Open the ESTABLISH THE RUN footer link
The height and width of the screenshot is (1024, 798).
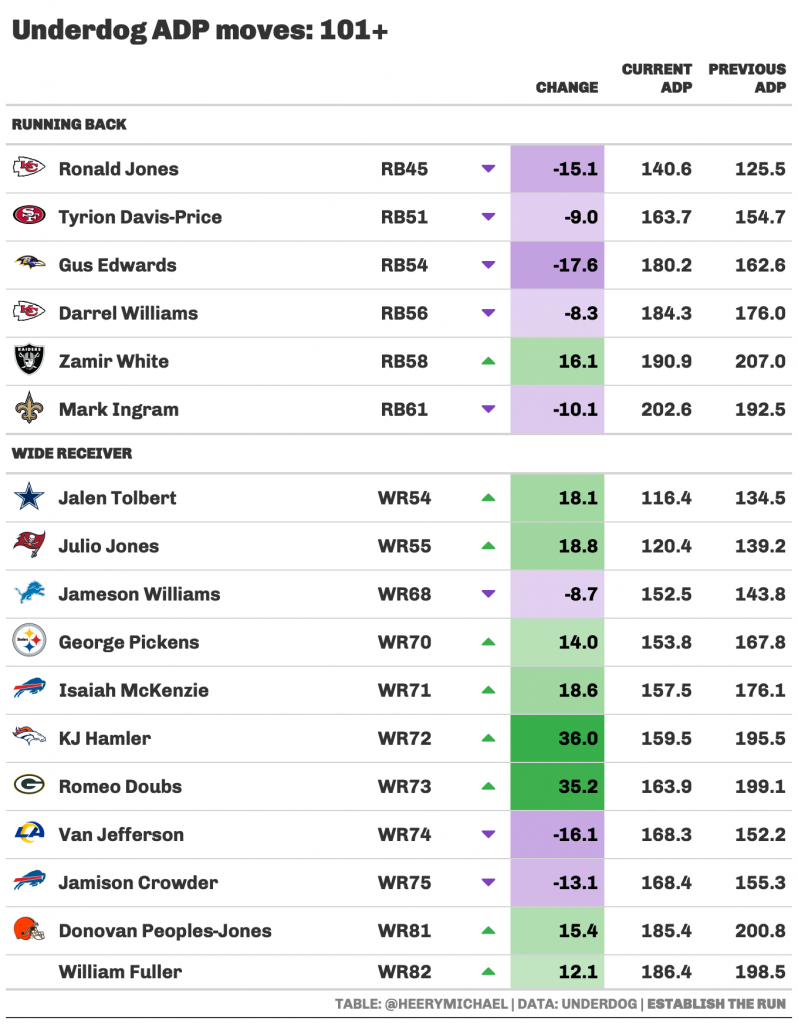716,1004
